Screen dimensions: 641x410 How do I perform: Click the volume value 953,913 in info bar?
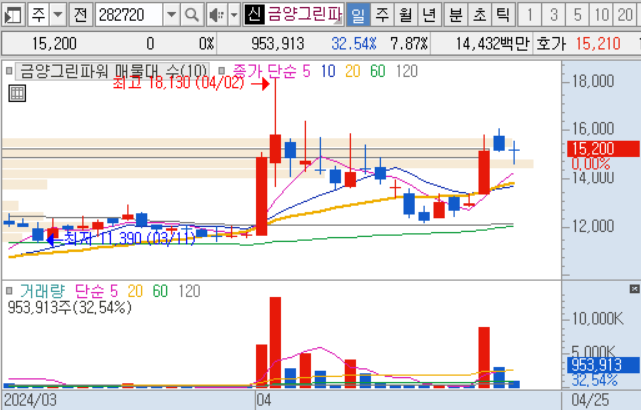[278, 43]
